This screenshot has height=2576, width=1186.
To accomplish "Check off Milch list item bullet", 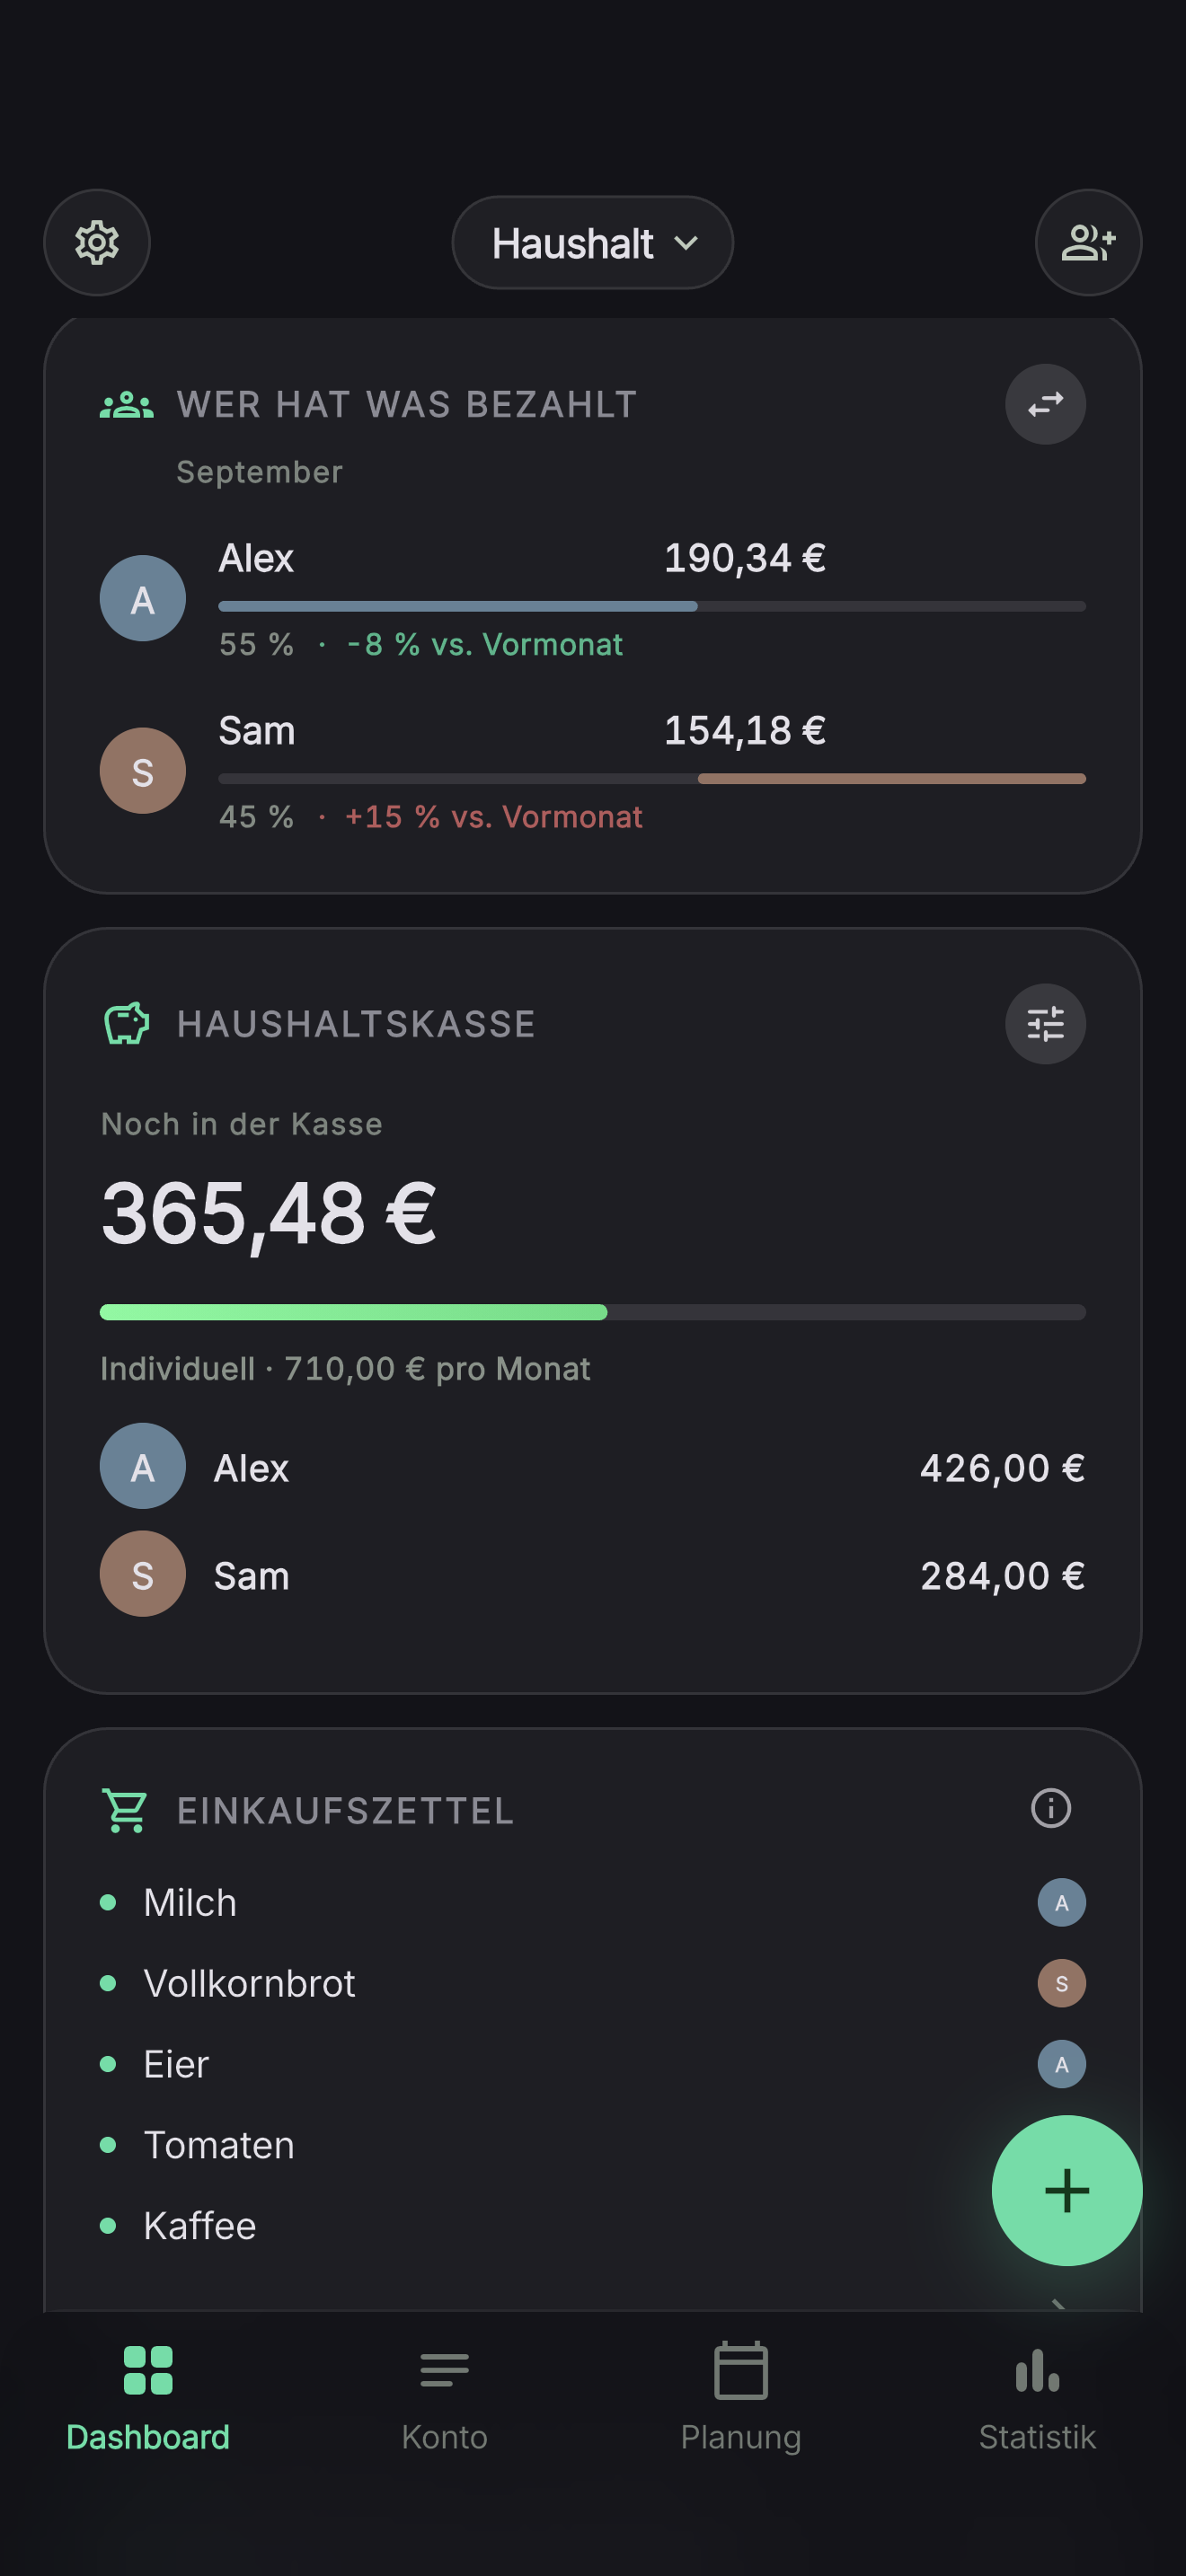I will pos(108,1902).
